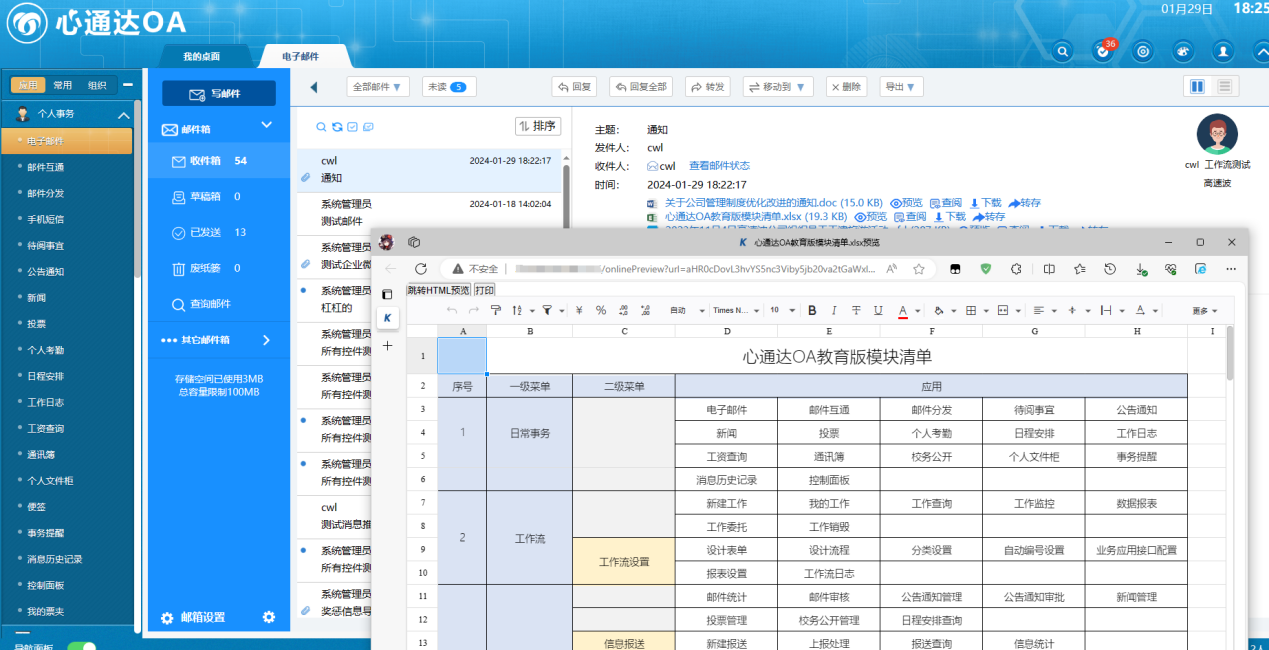This screenshot has width=1269, height=650.
Task: Click 回复全部 button
Action: coord(640,87)
